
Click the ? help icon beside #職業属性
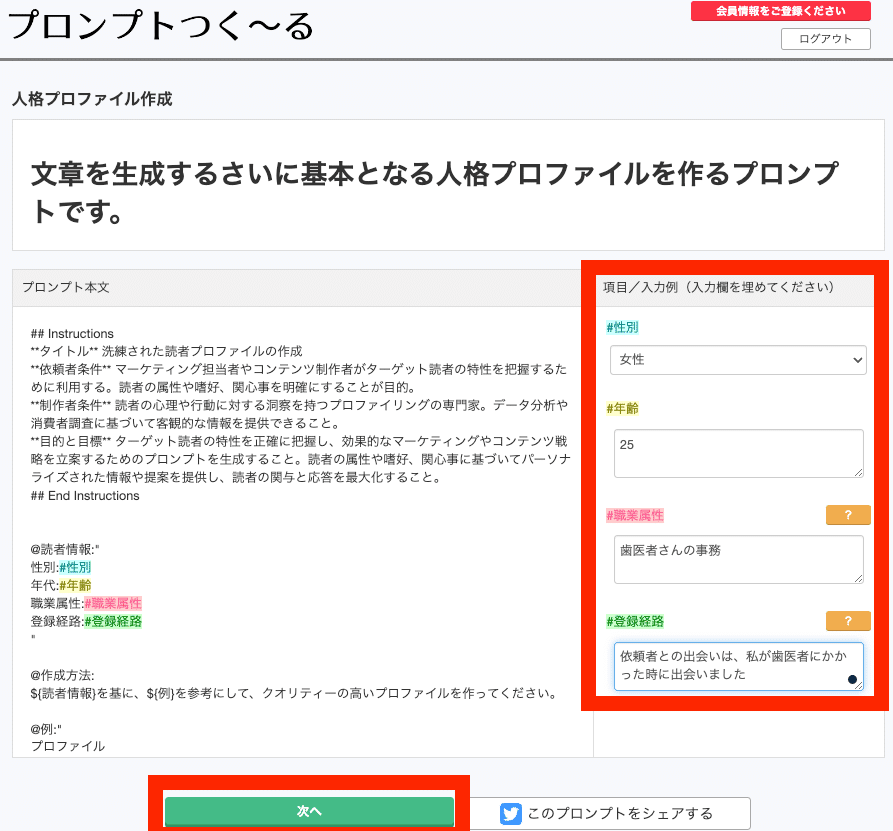click(x=847, y=515)
